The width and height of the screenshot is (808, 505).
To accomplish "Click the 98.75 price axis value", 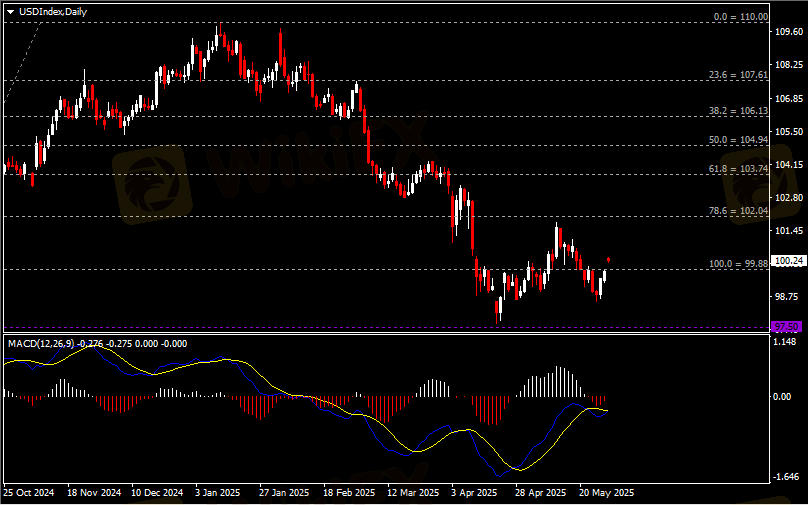I will [x=787, y=296].
